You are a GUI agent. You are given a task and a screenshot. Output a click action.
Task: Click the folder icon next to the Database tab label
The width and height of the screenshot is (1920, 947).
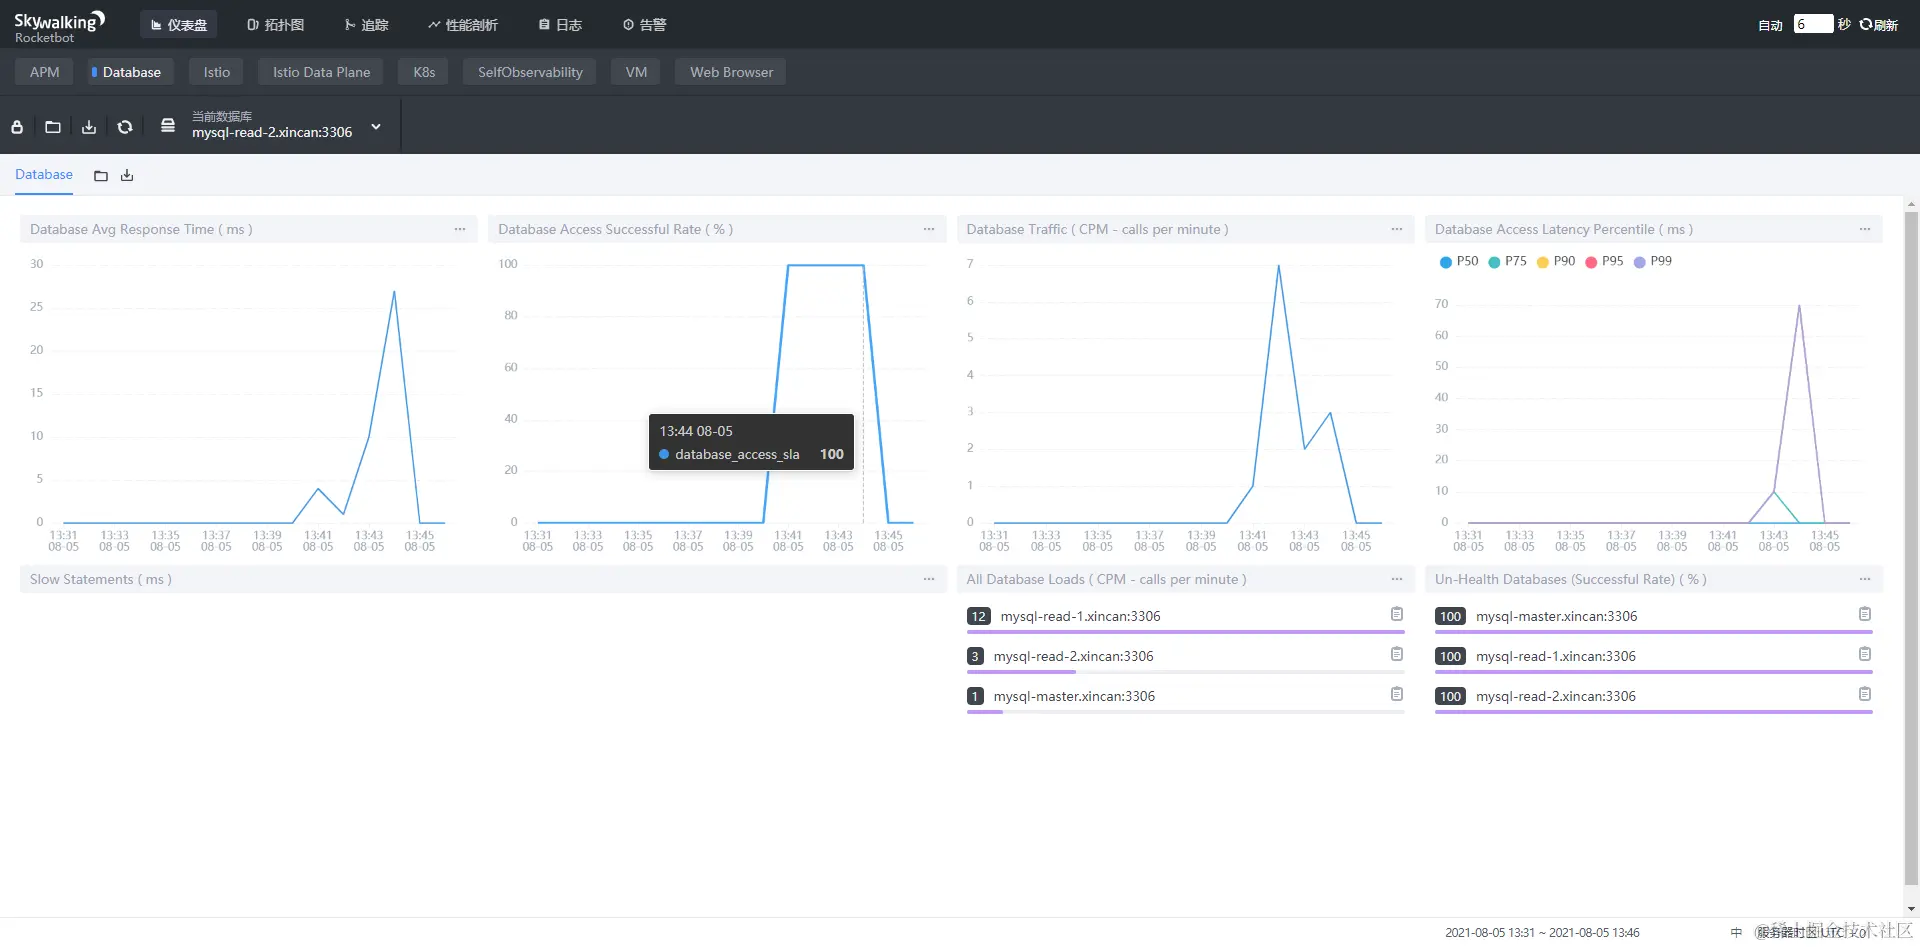click(101, 176)
